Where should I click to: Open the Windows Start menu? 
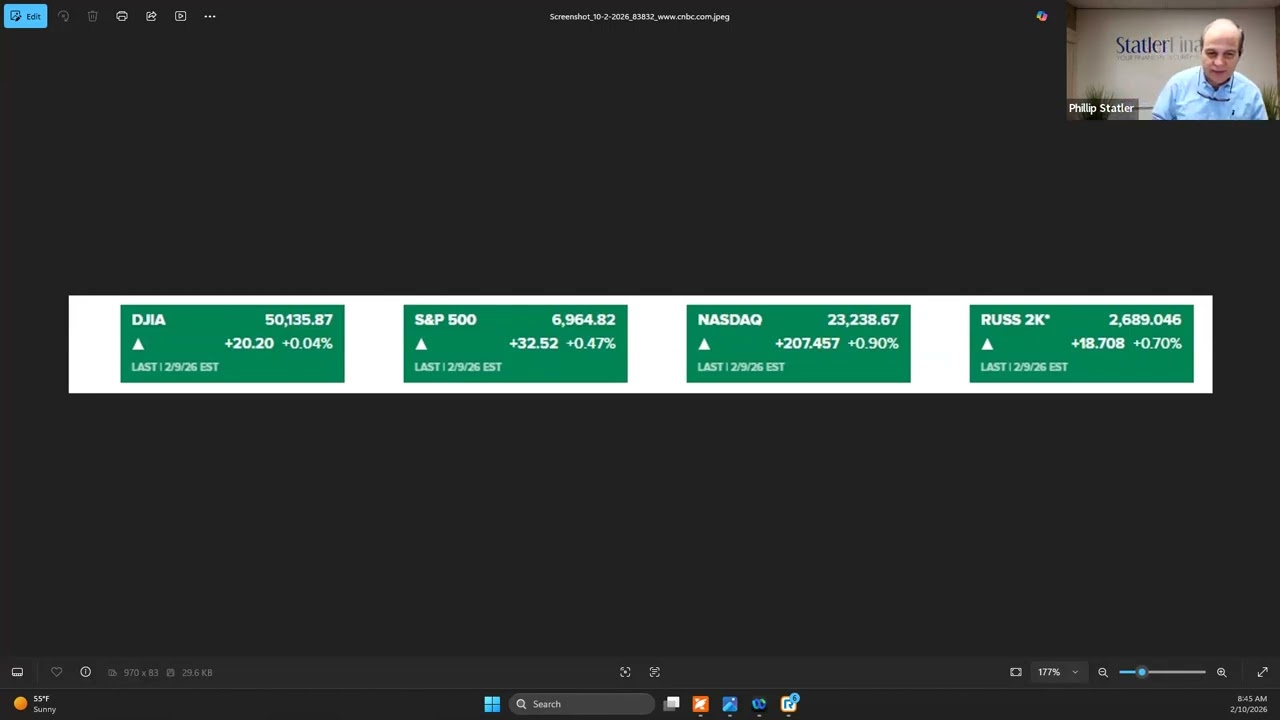pyautogui.click(x=492, y=704)
